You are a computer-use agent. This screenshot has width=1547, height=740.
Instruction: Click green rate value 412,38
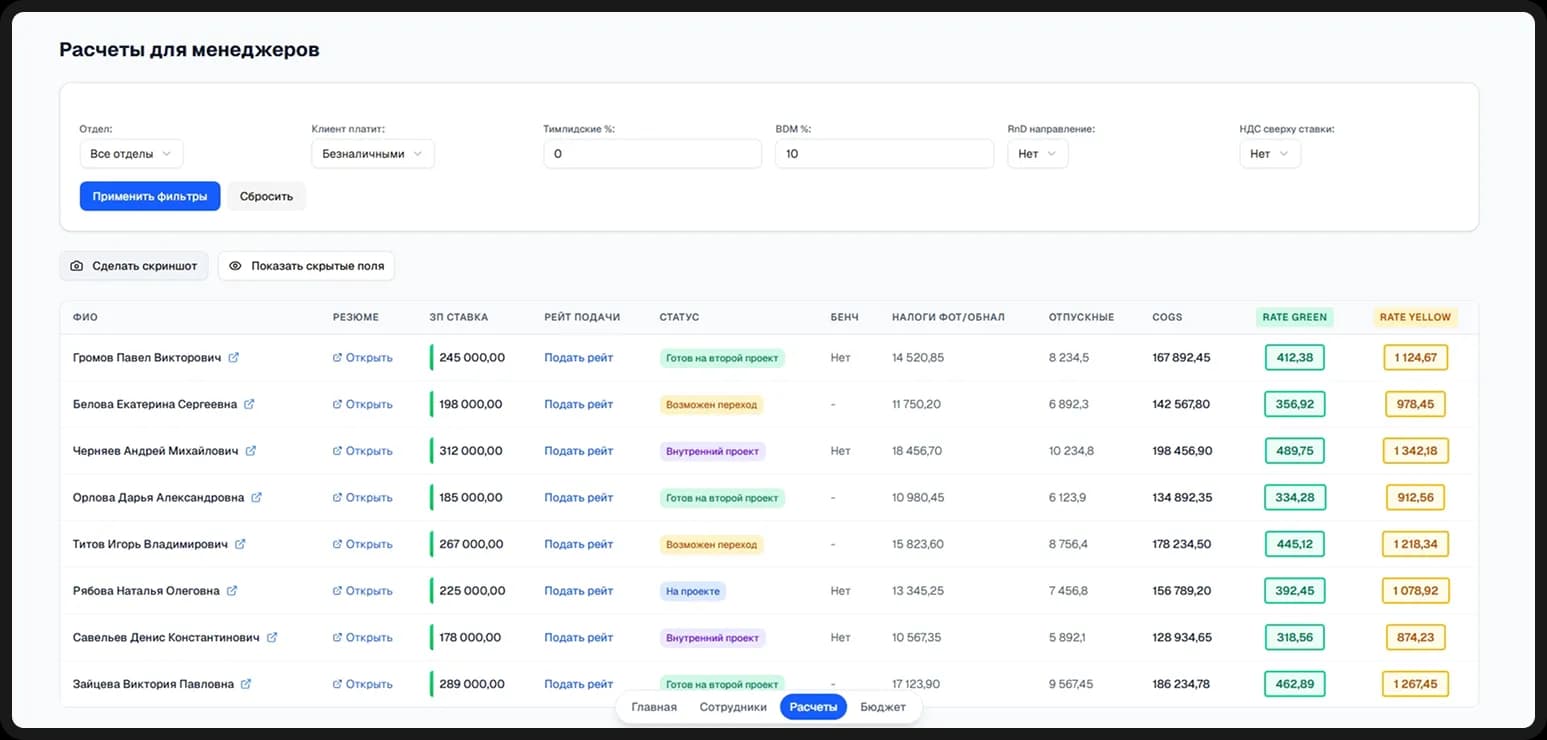pos(1295,357)
